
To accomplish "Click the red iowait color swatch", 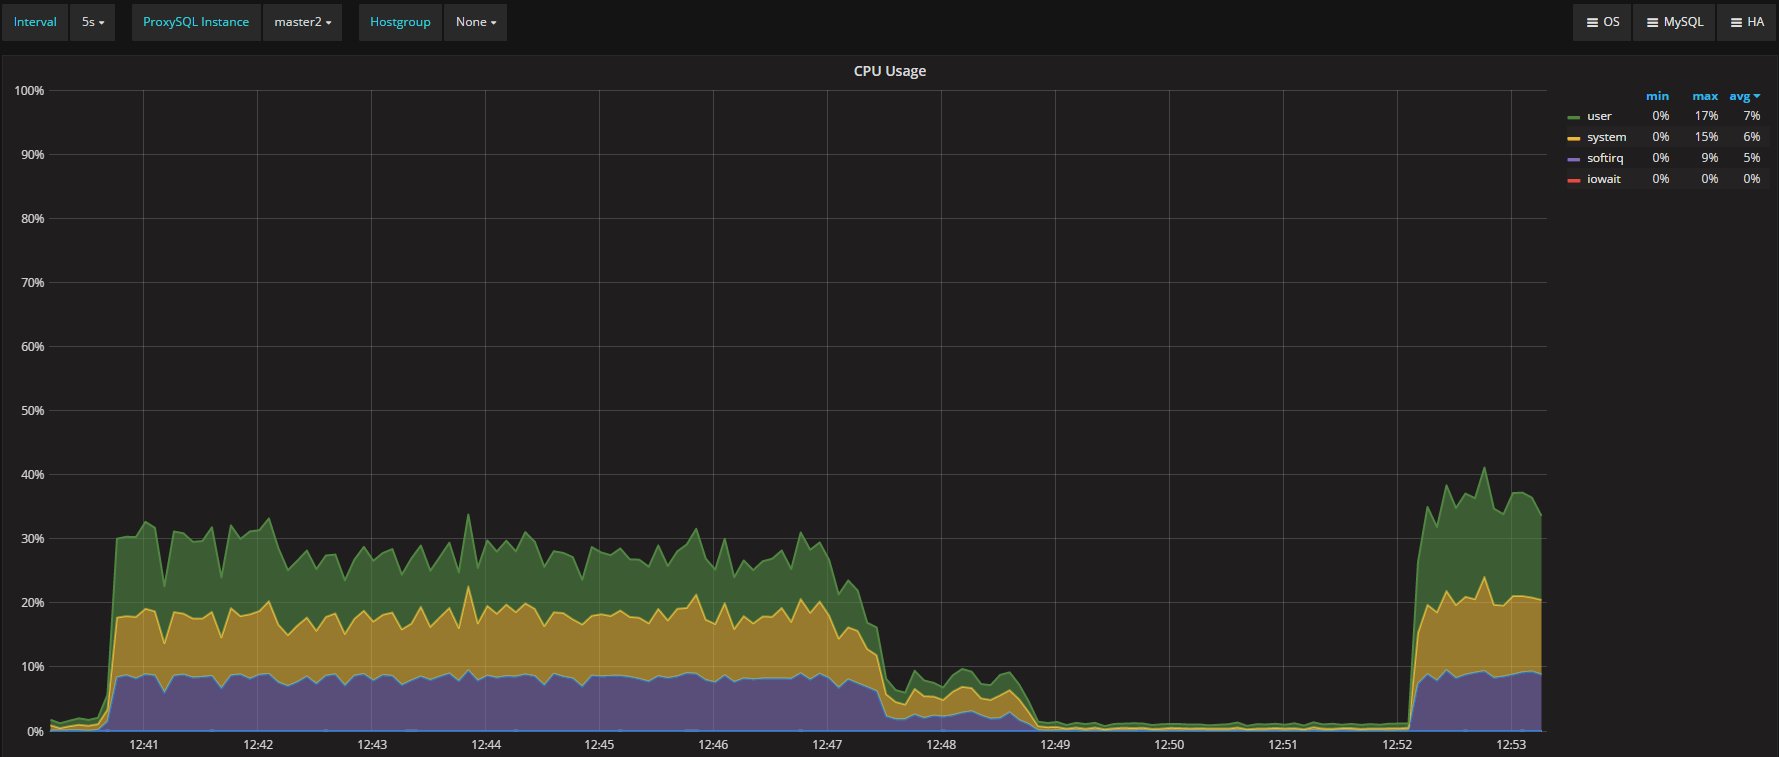I will coord(1574,180).
